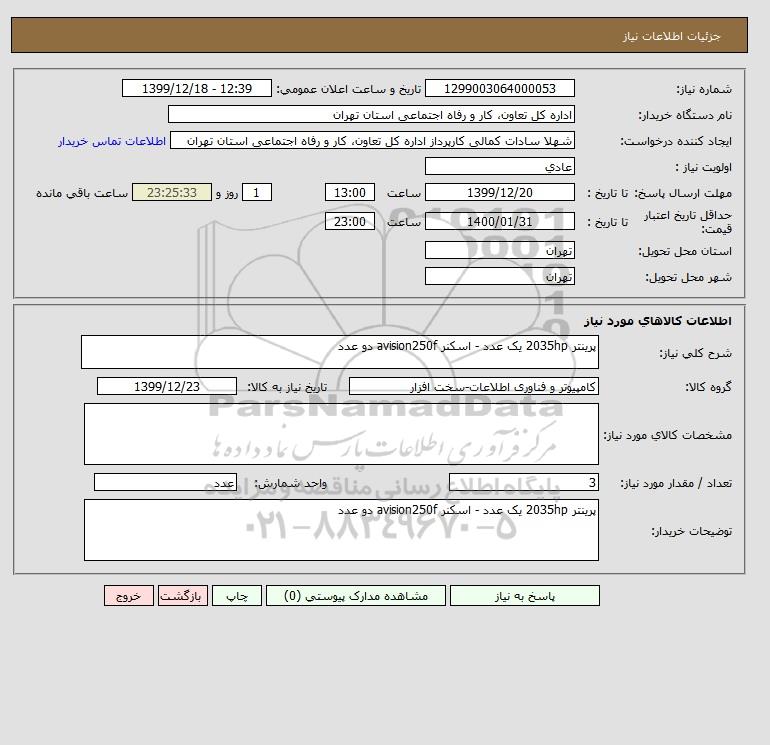The height and width of the screenshot is (745, 770).
Task: Click the remaining time 23:25:33 field
Action: (172, 193)
